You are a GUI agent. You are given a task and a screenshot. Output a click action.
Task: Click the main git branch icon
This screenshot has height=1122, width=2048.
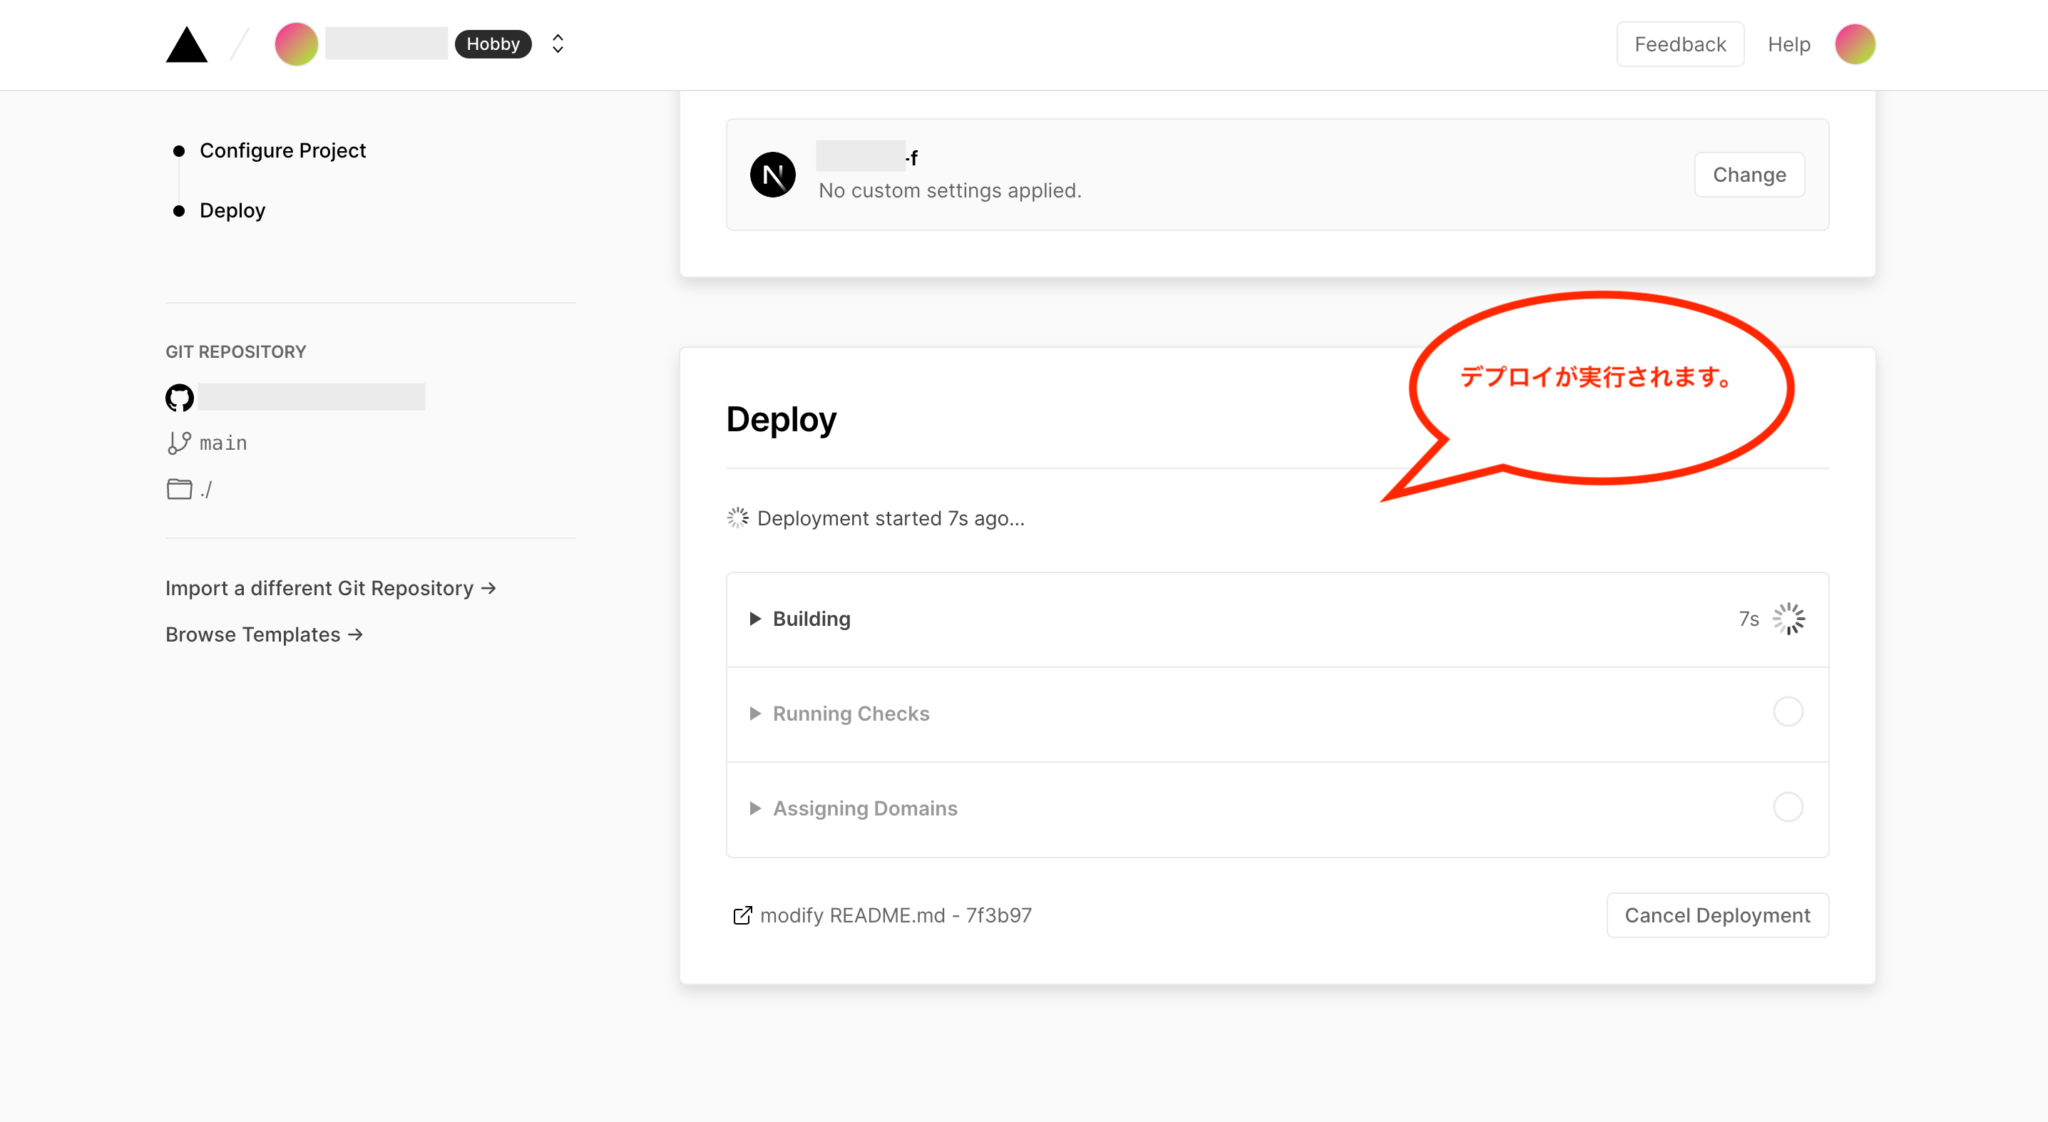pos(179,443)
